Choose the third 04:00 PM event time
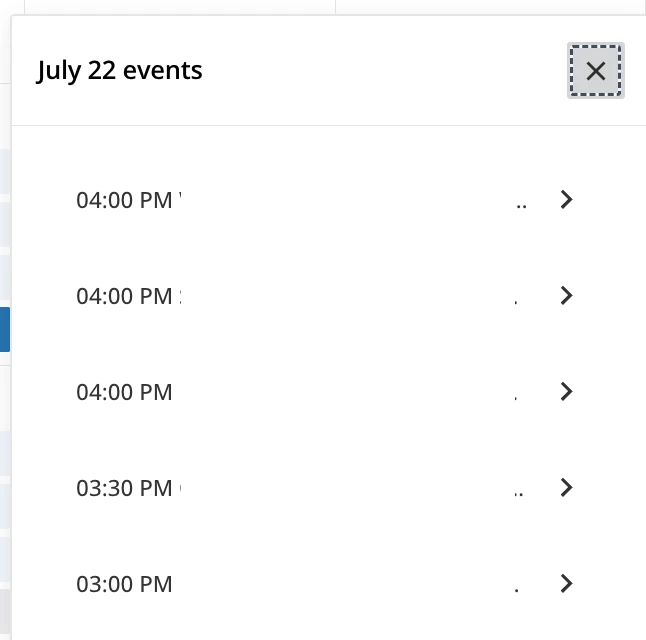Viewport: 646px width, 640px height. click(124, 392)
